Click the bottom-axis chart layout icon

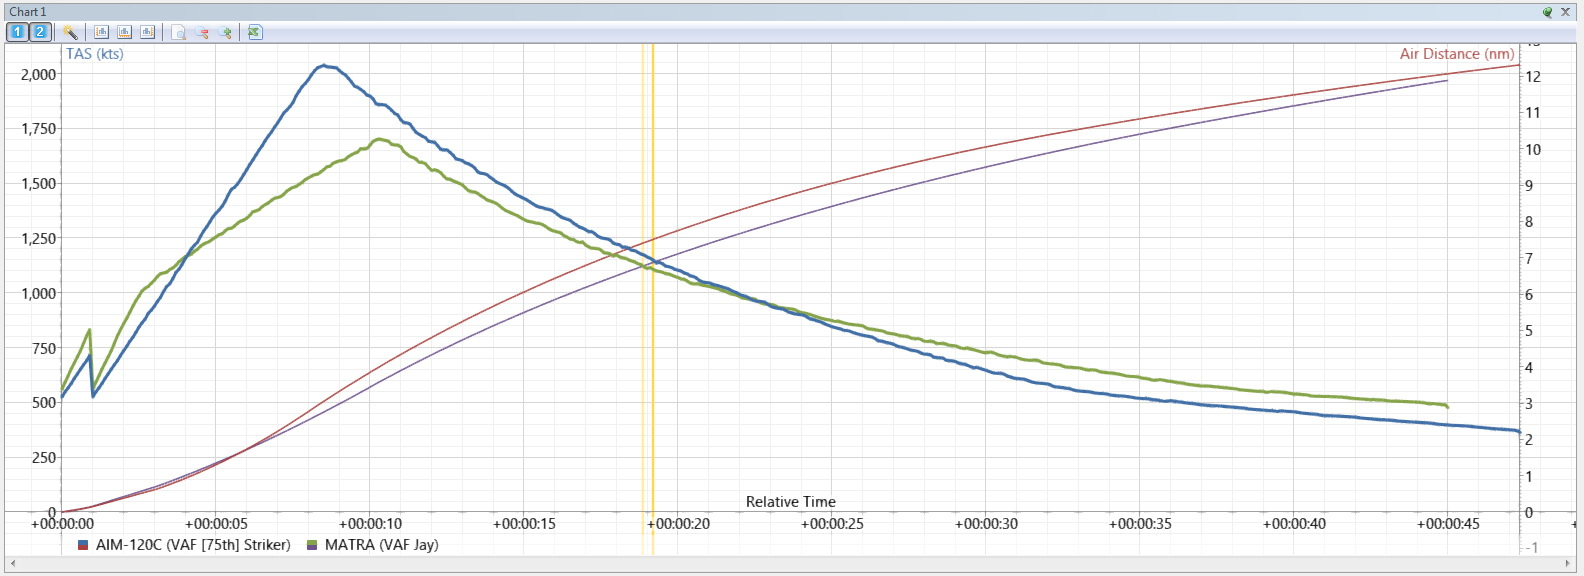(124, 32)
